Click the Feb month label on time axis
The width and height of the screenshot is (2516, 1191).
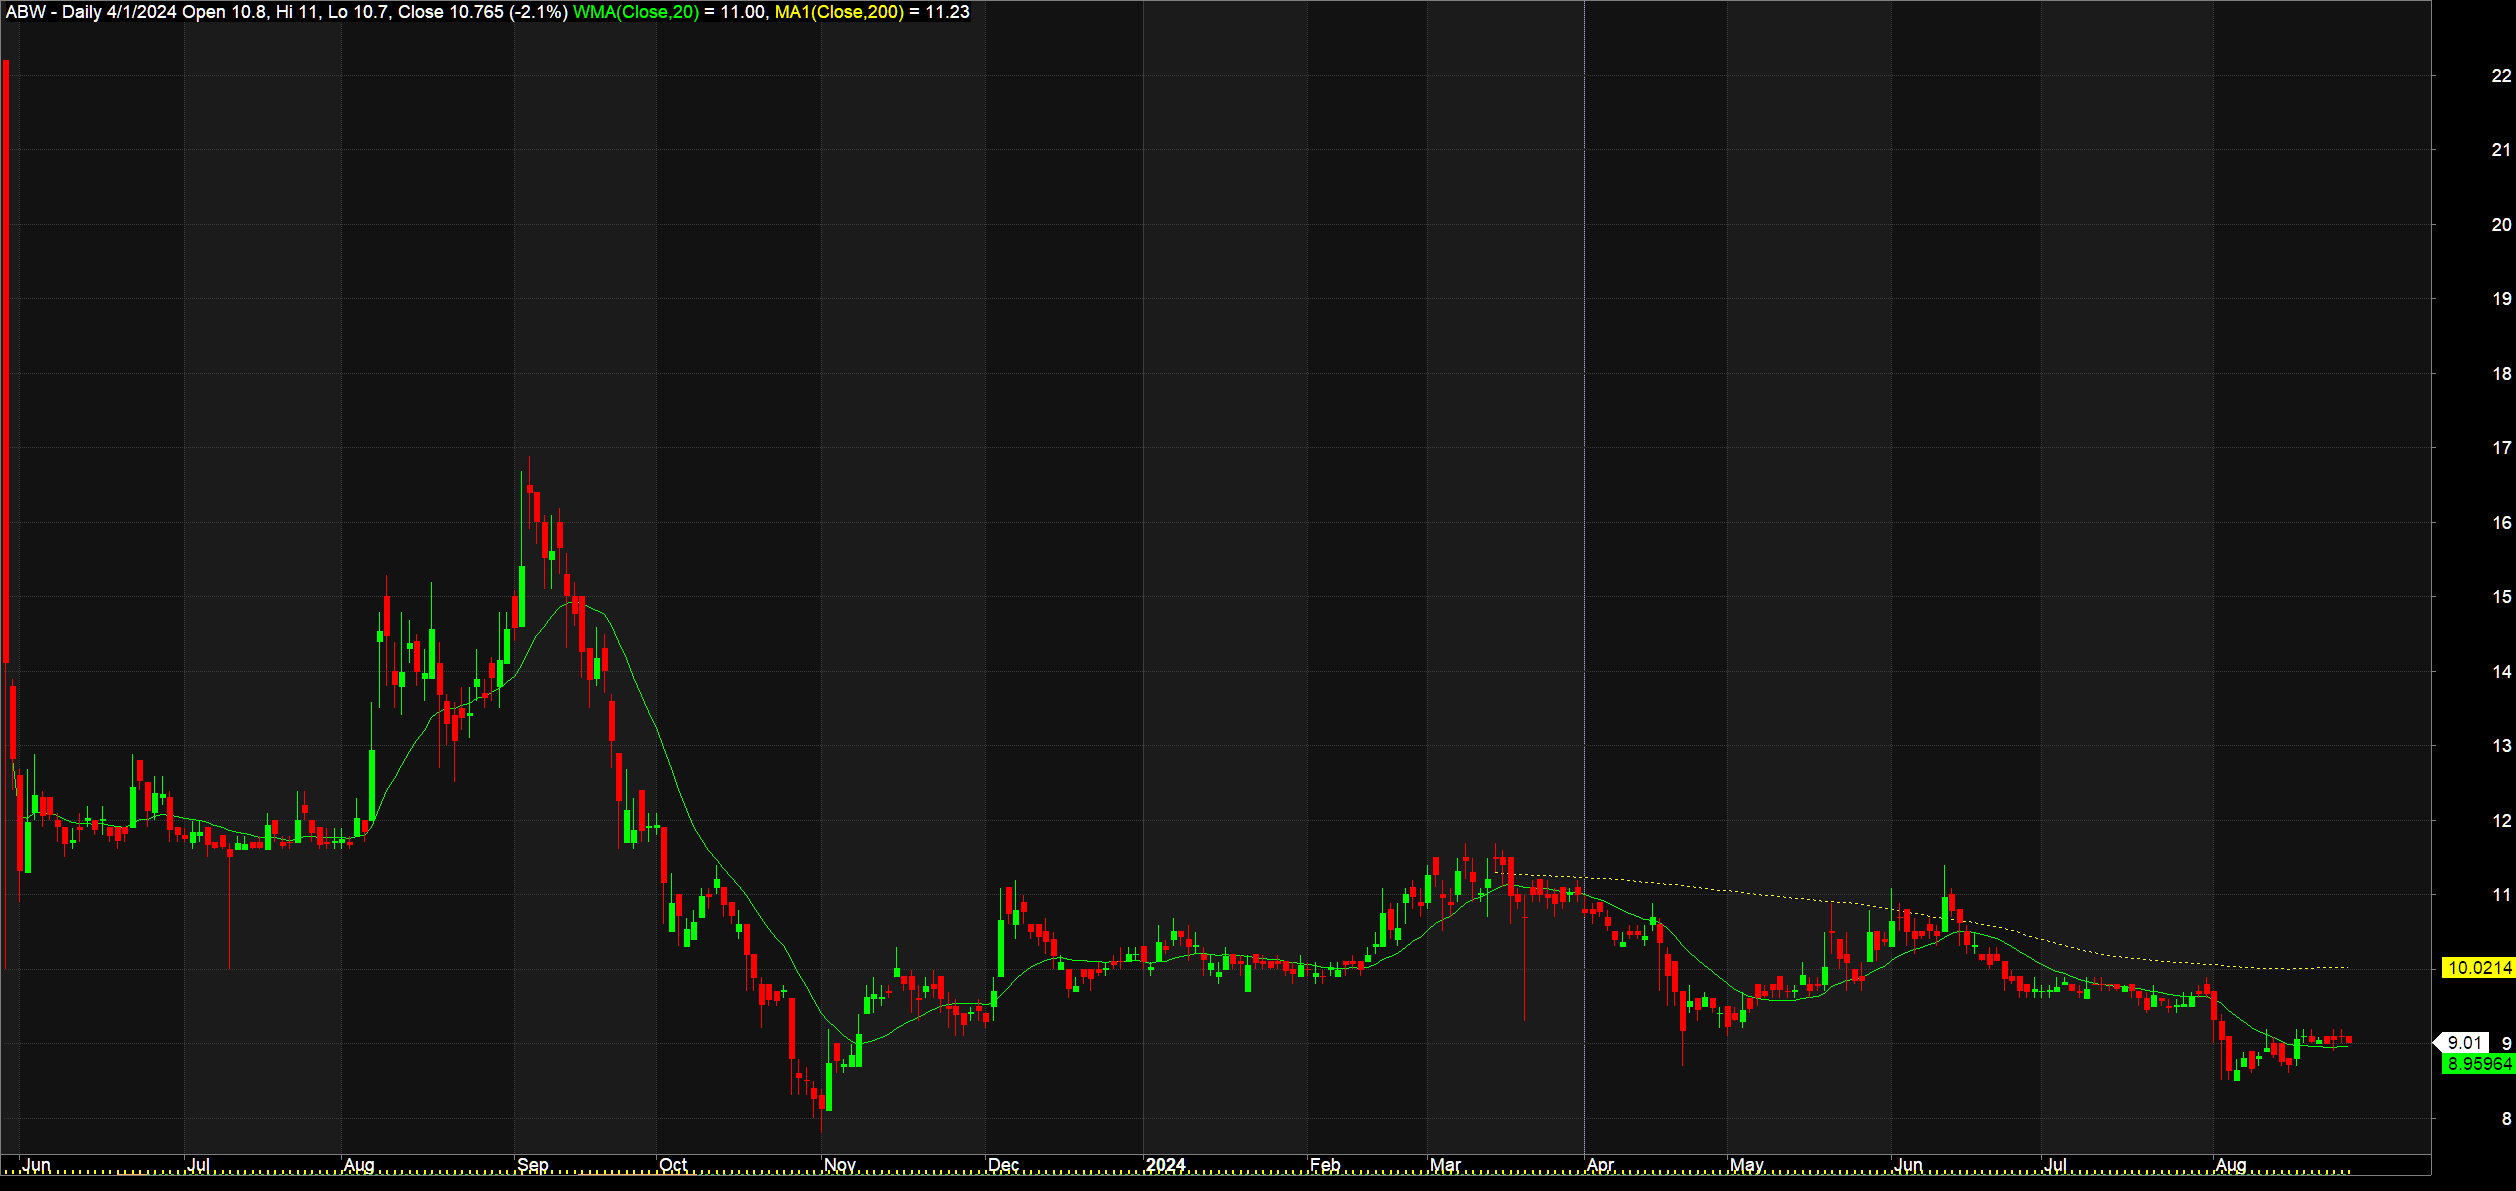click(x=1325, y=1165)
